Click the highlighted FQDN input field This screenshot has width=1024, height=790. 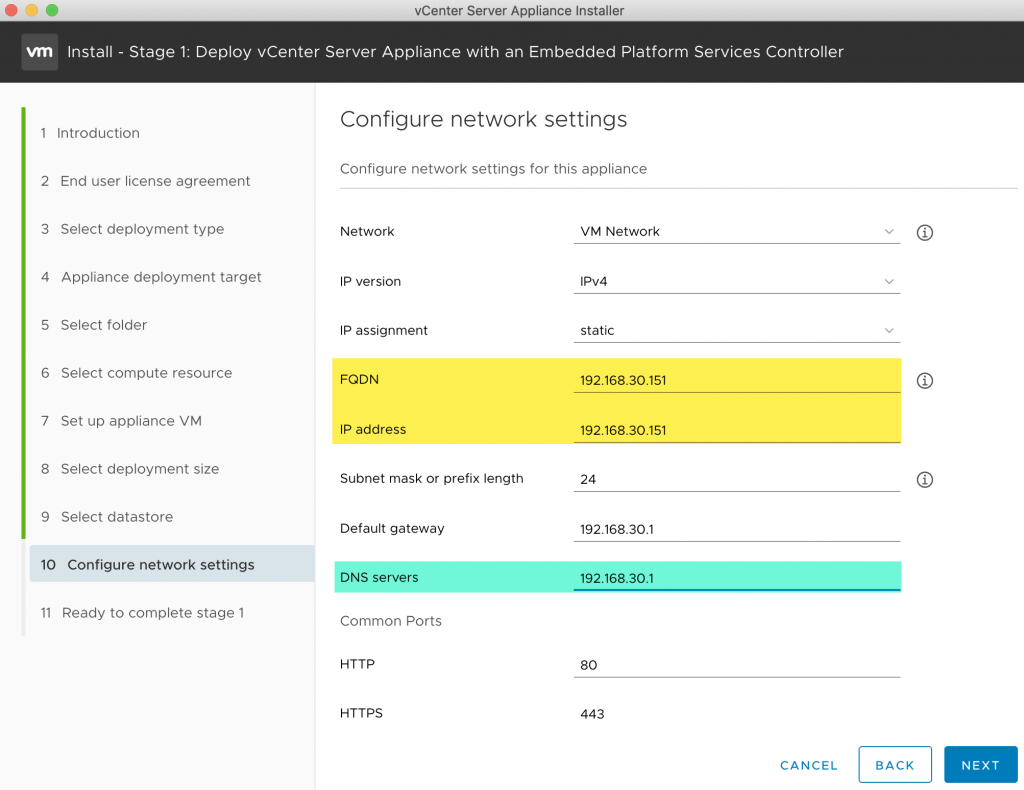[x=737, y=380]
